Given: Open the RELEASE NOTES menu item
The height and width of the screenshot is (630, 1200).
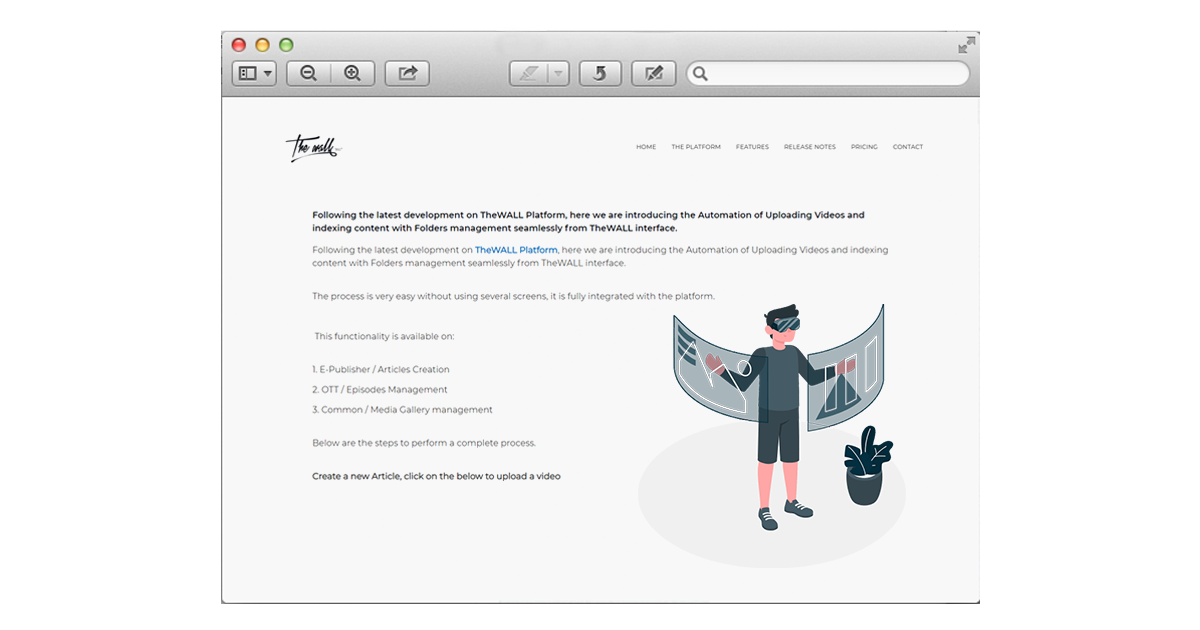Looking at the screenshot, I should pyautogui.click(x=810, y=147).
